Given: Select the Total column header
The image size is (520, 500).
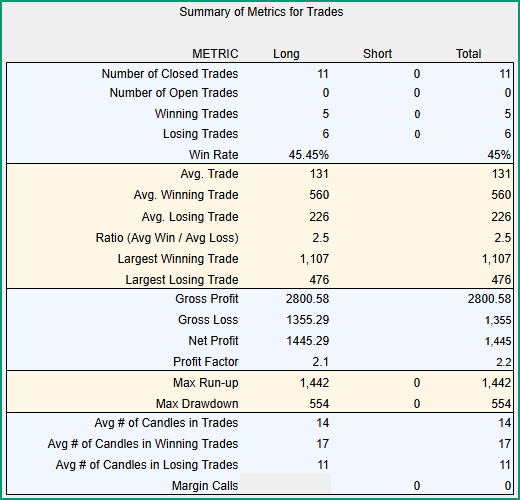Looking at the screenshot, I should click(469, 54).
